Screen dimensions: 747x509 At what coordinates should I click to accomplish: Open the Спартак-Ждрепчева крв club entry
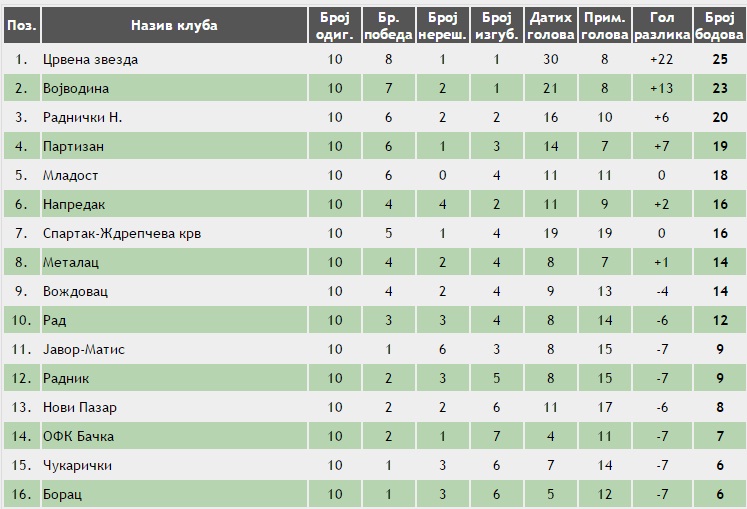tap(122, 233)
